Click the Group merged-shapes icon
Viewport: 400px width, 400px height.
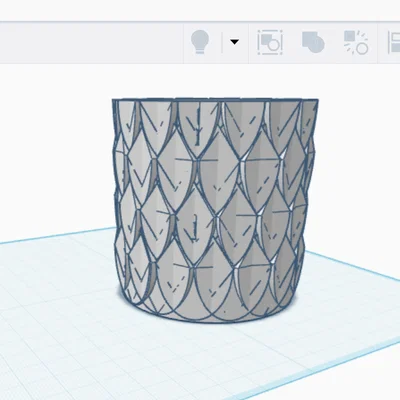[313, 42]
